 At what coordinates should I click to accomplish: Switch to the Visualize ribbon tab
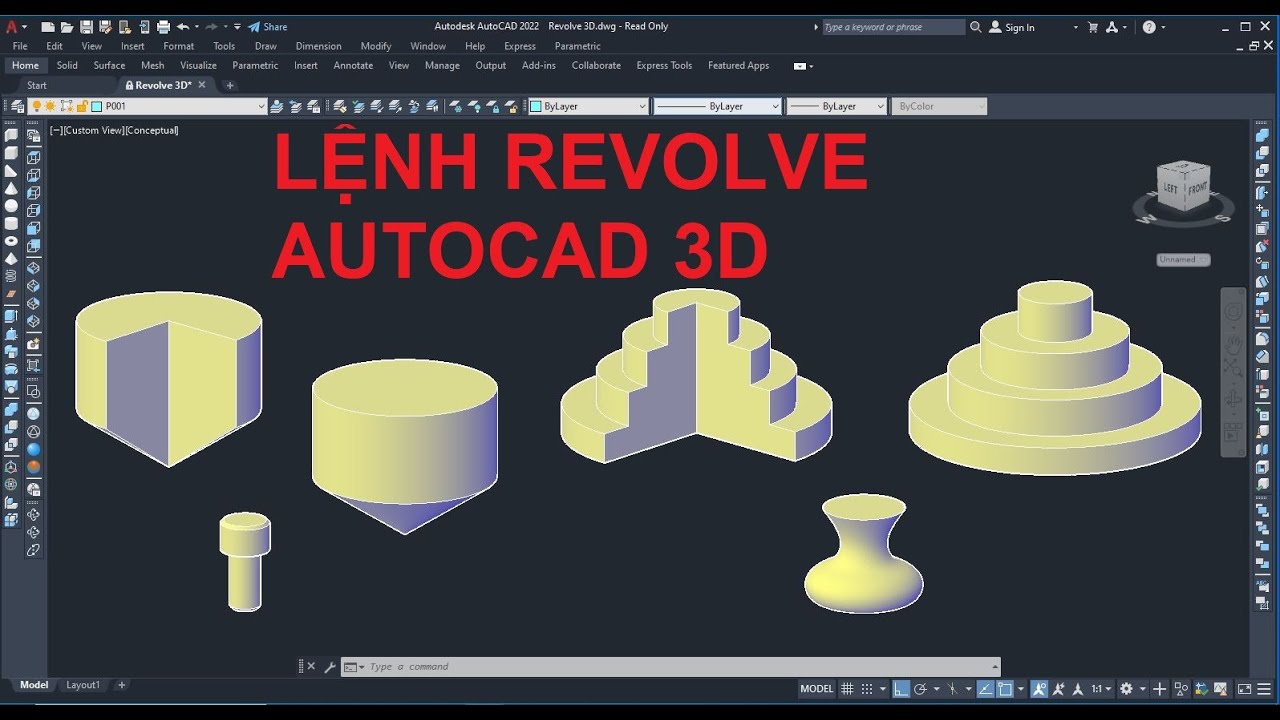[198, 65]
